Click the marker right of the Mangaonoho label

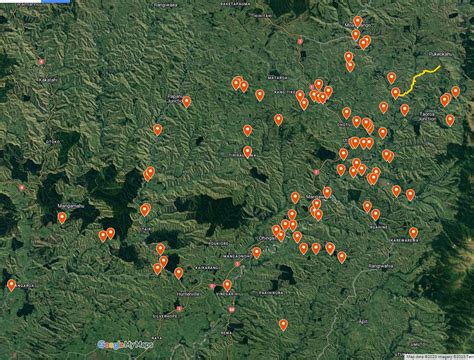pyautogui.click(x=256, y=253)
